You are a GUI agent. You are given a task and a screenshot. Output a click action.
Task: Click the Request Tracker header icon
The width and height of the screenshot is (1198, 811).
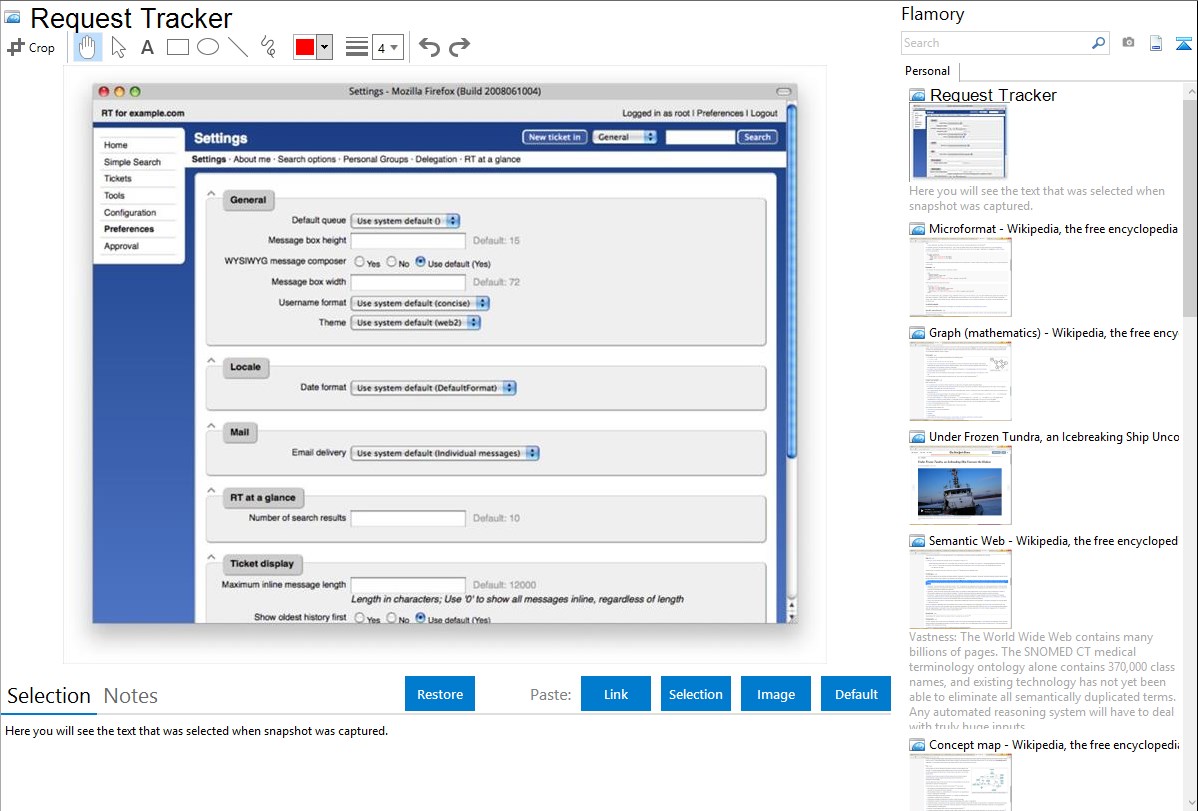12,17
